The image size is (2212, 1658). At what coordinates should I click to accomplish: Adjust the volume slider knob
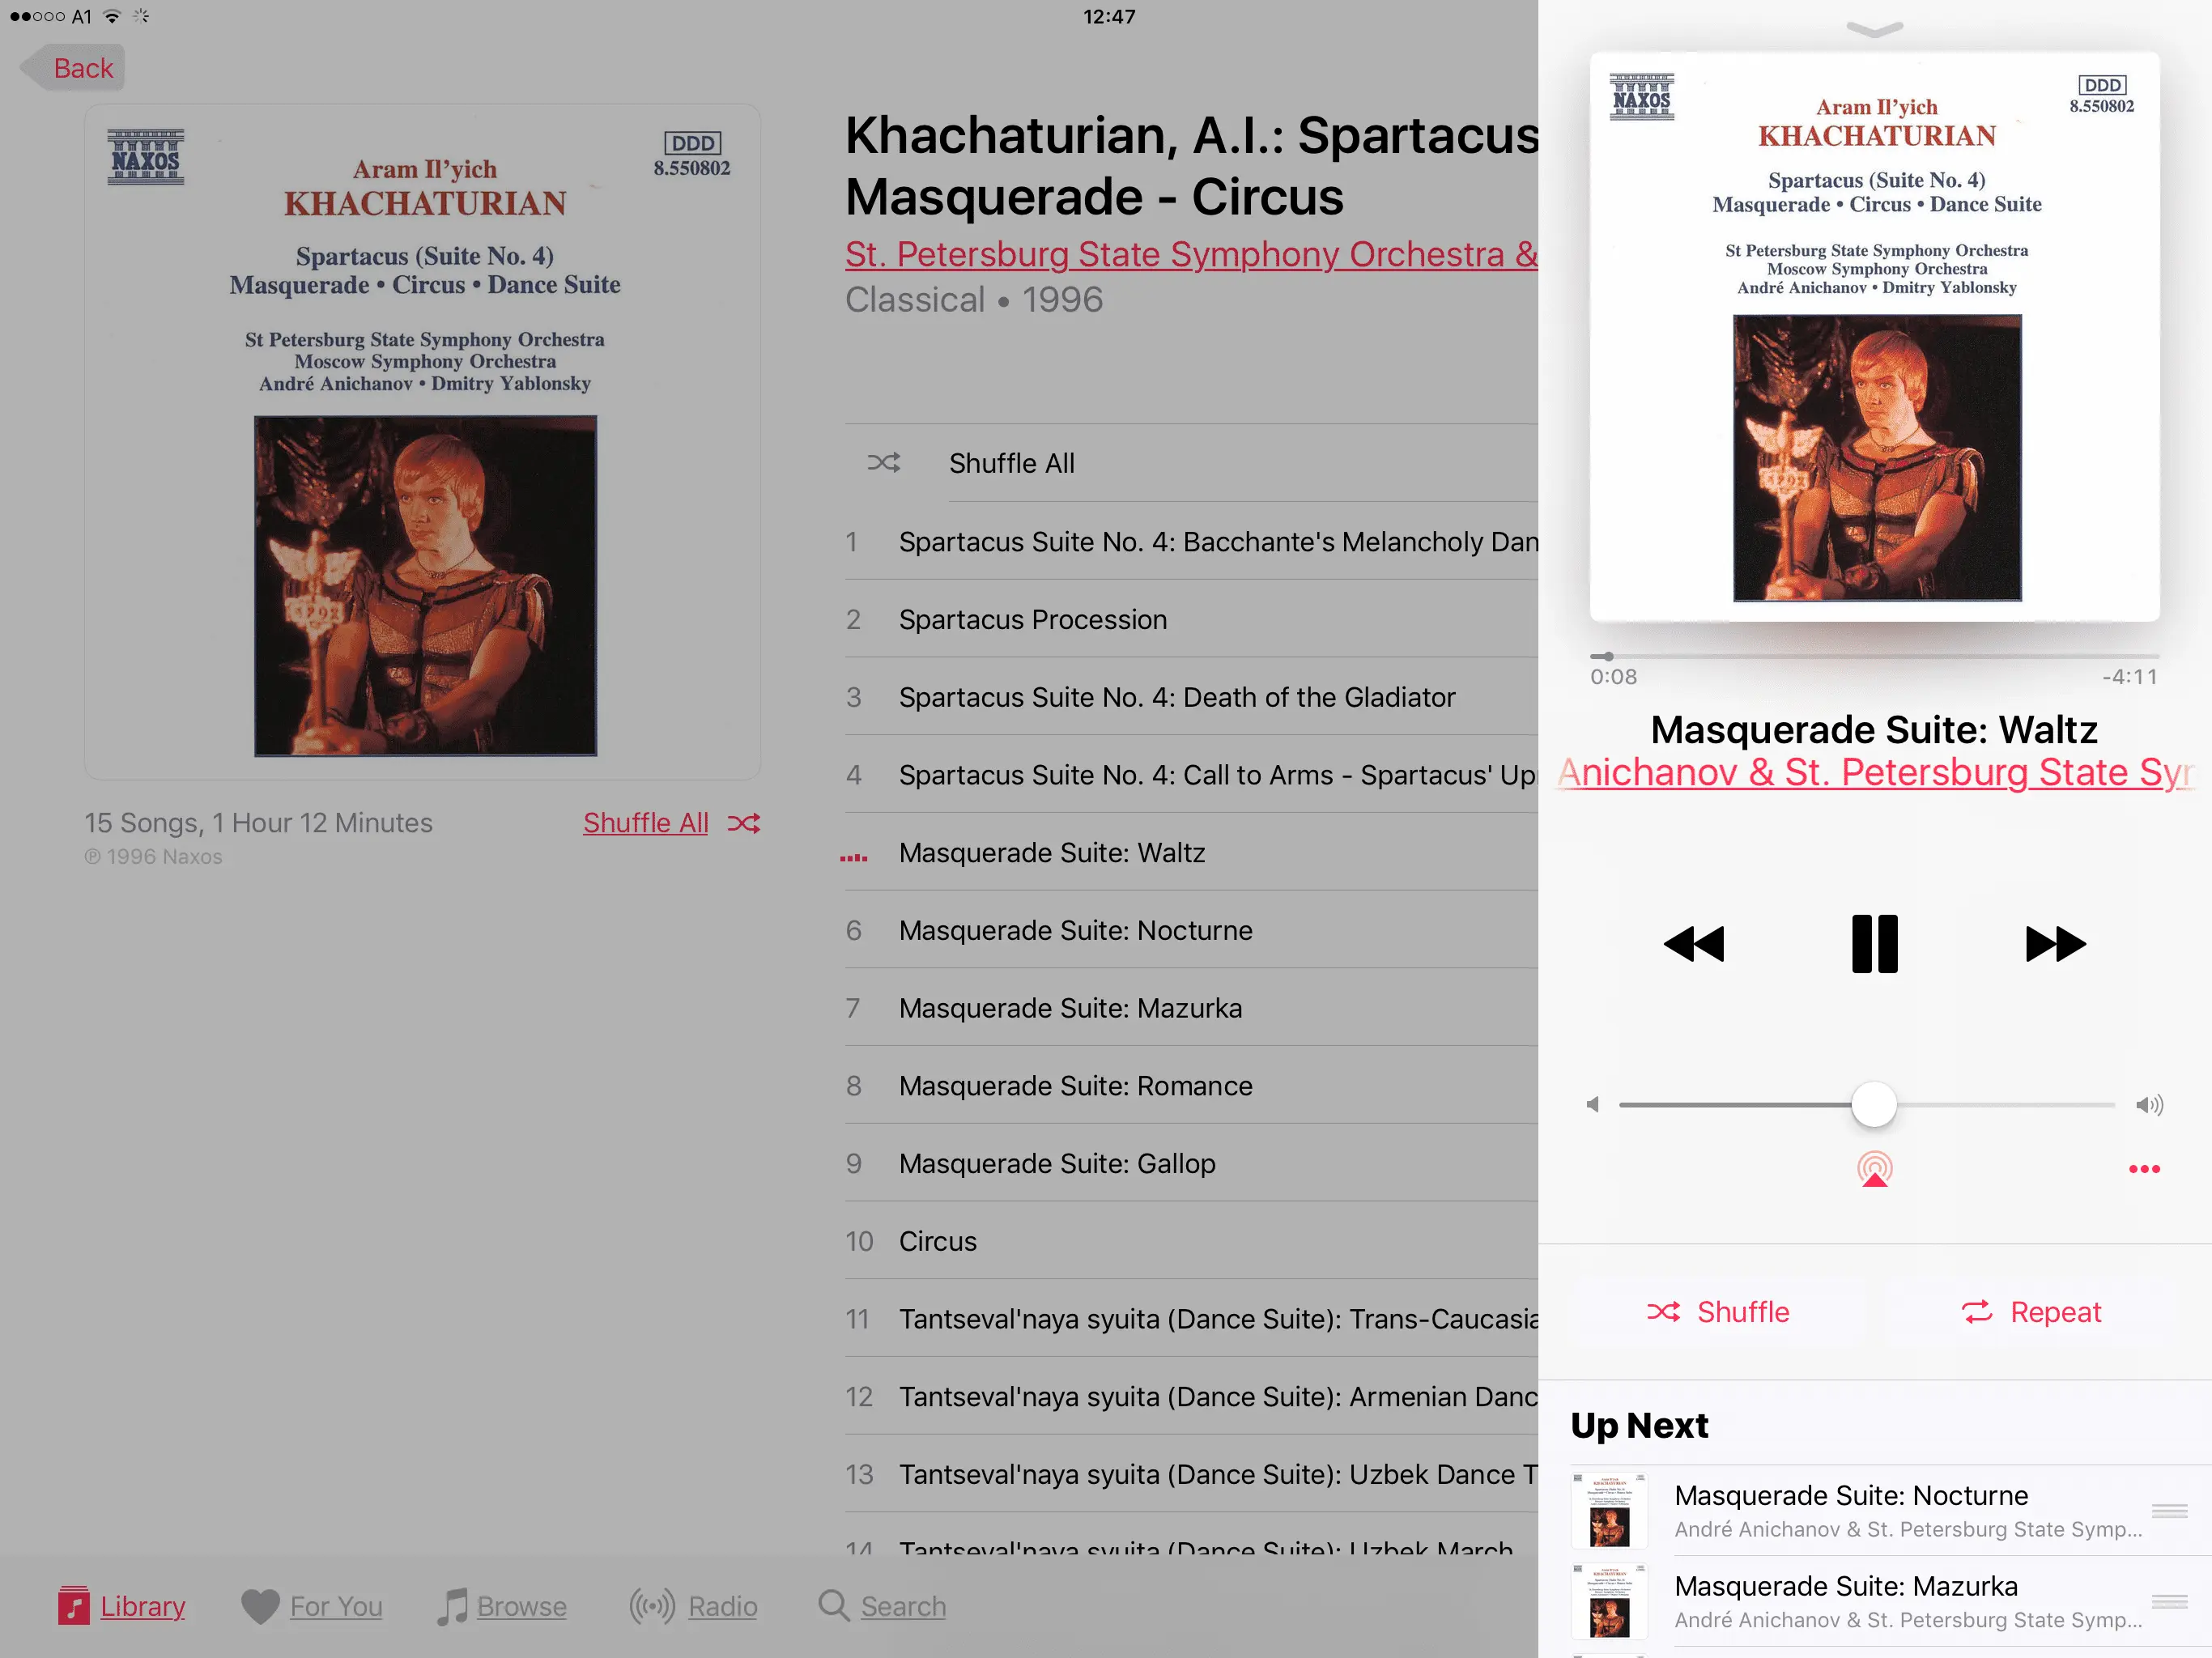(1873, 1105)
